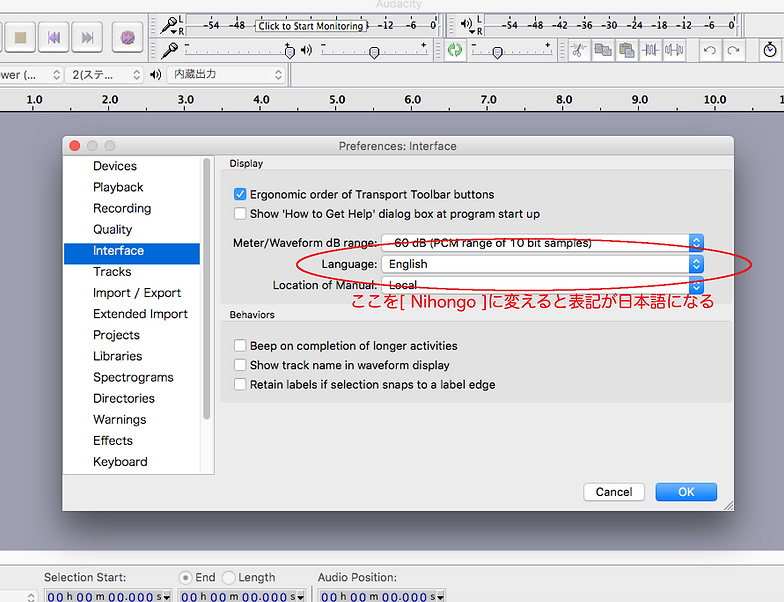Select Spectrograms preferences category
The image size is (784, 602).
pyautogui.click(x=132, y=378)
